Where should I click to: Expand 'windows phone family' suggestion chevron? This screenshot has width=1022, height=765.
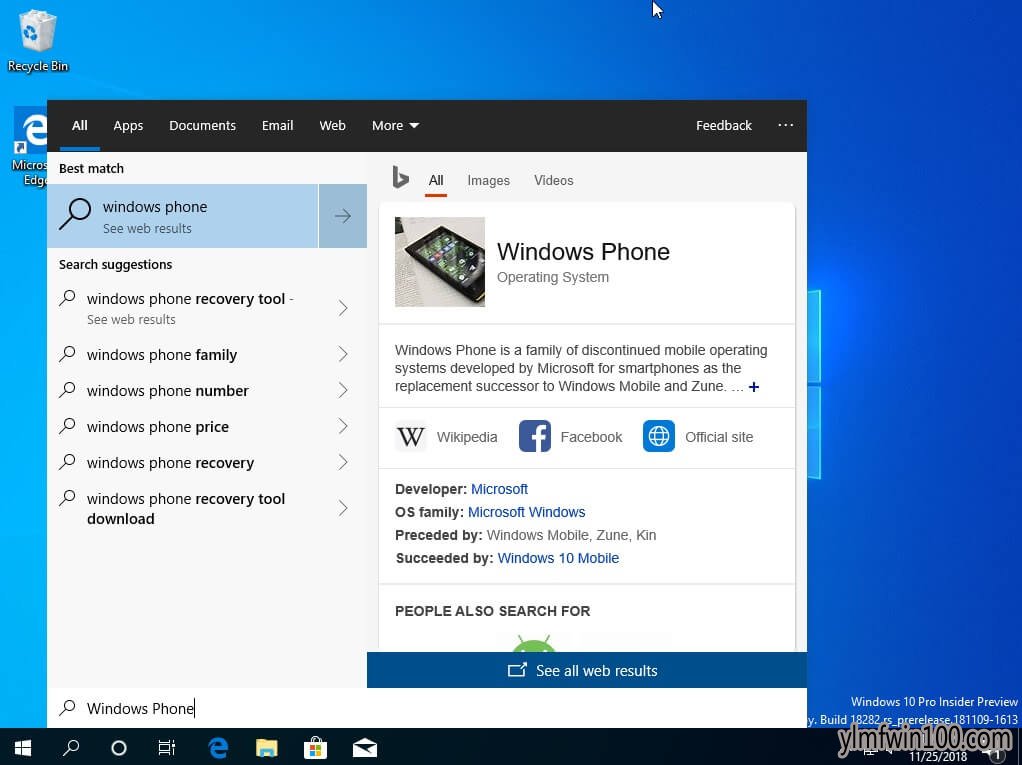[x=343, y=354]
